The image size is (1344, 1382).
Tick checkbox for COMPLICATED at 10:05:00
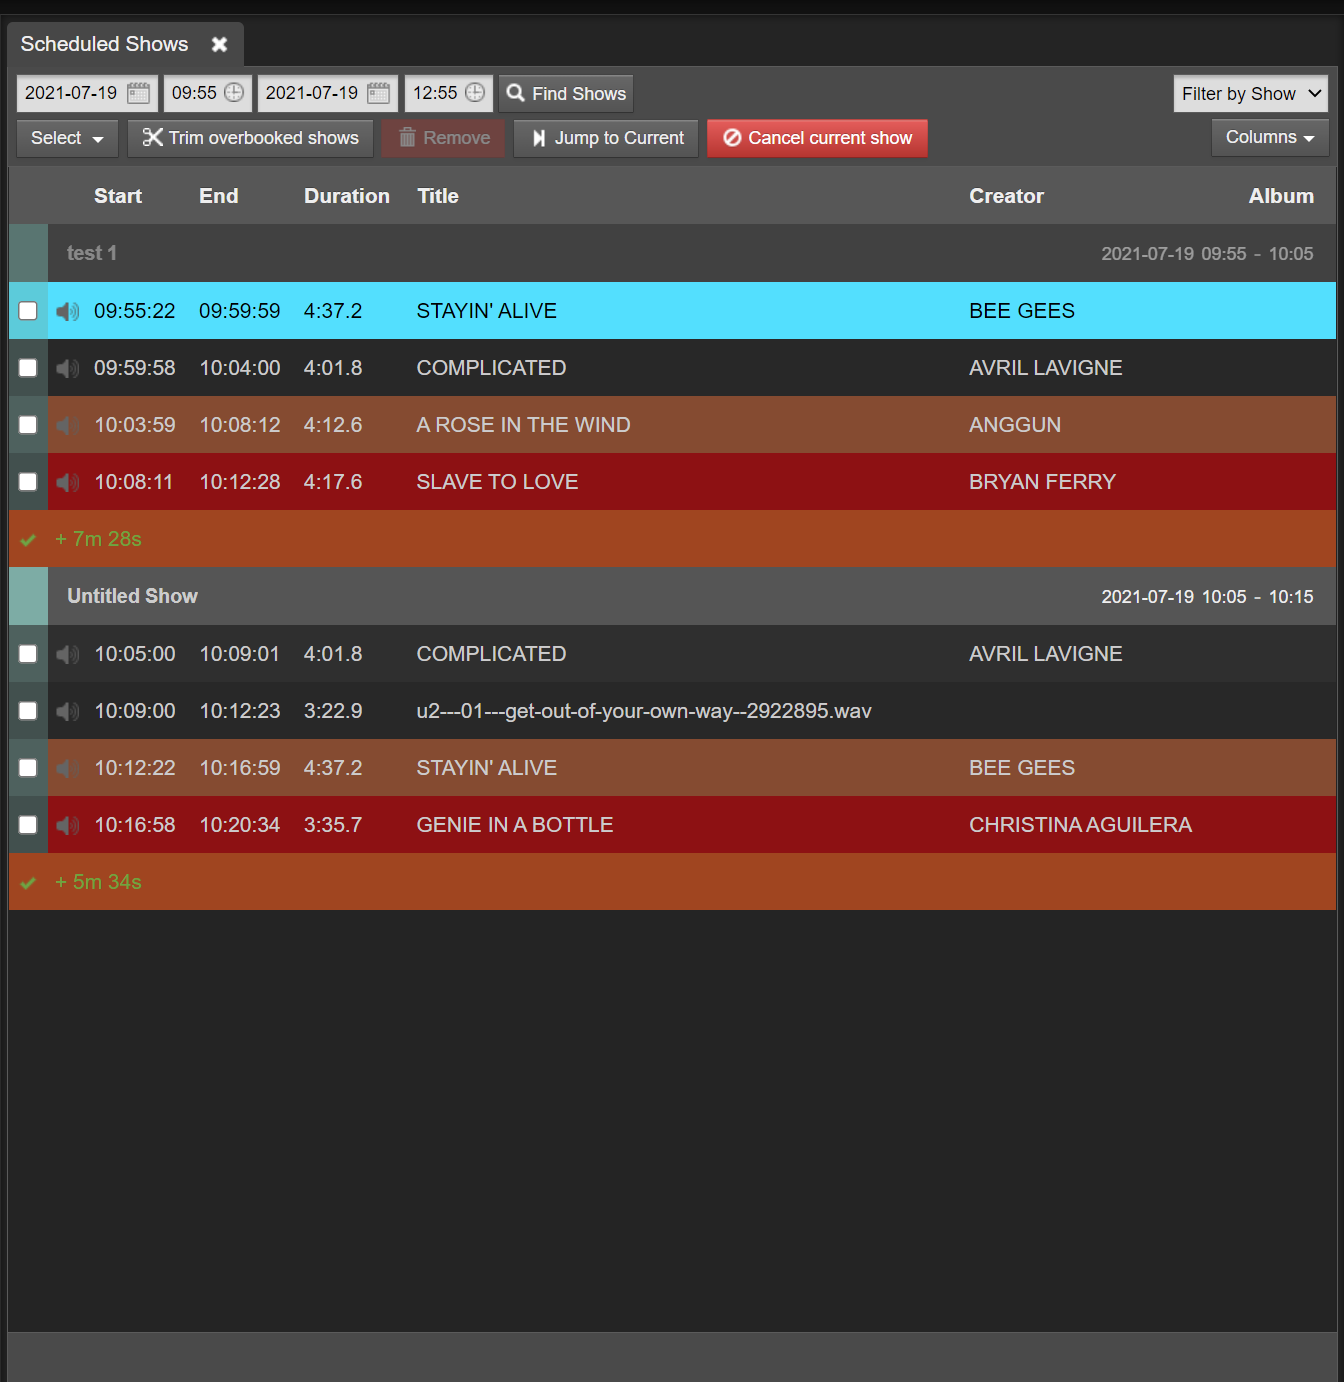point(28,654)
